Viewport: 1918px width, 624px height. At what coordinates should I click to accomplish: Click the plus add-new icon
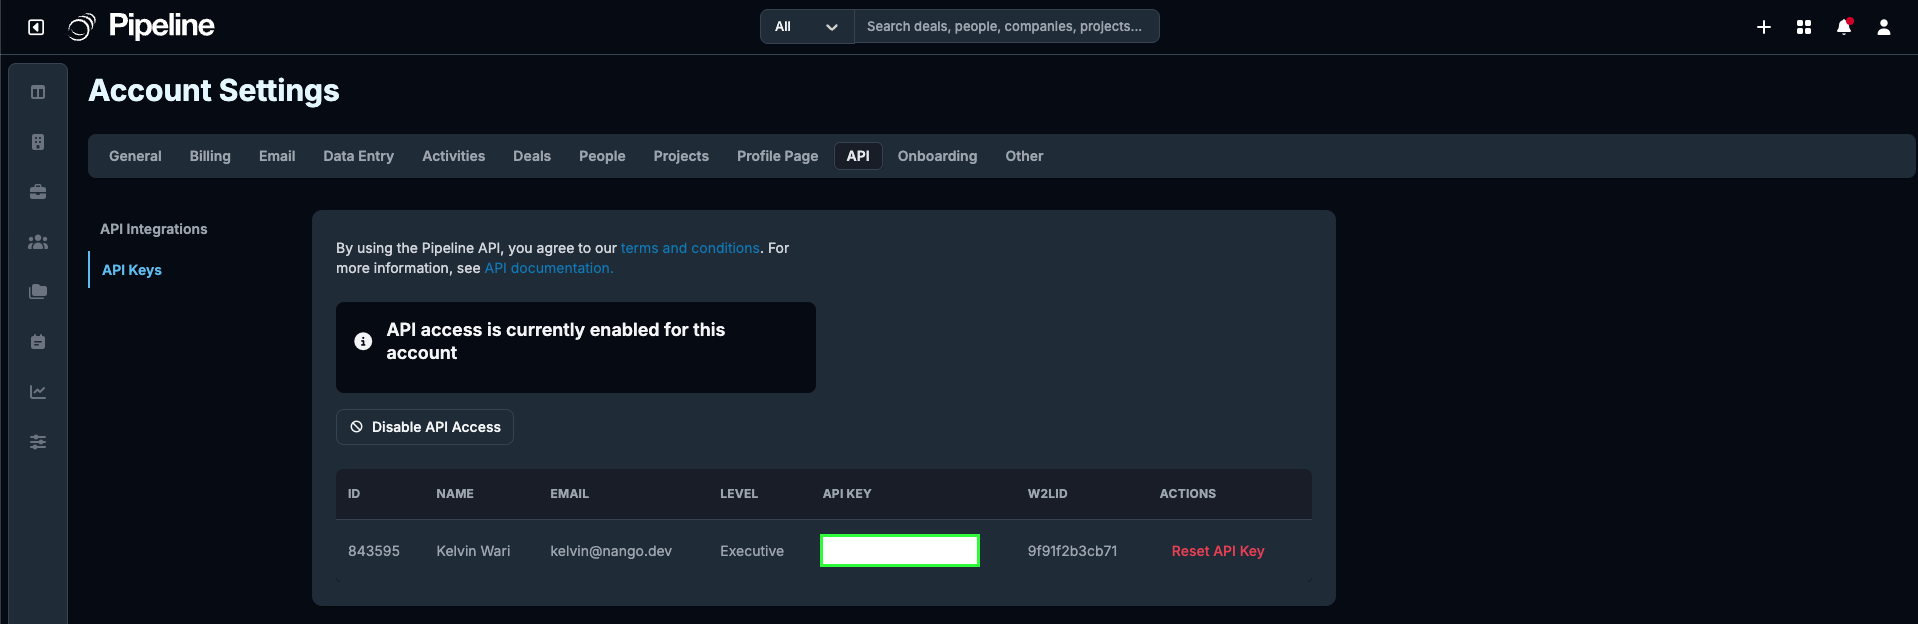click(x=1764, y=27)
